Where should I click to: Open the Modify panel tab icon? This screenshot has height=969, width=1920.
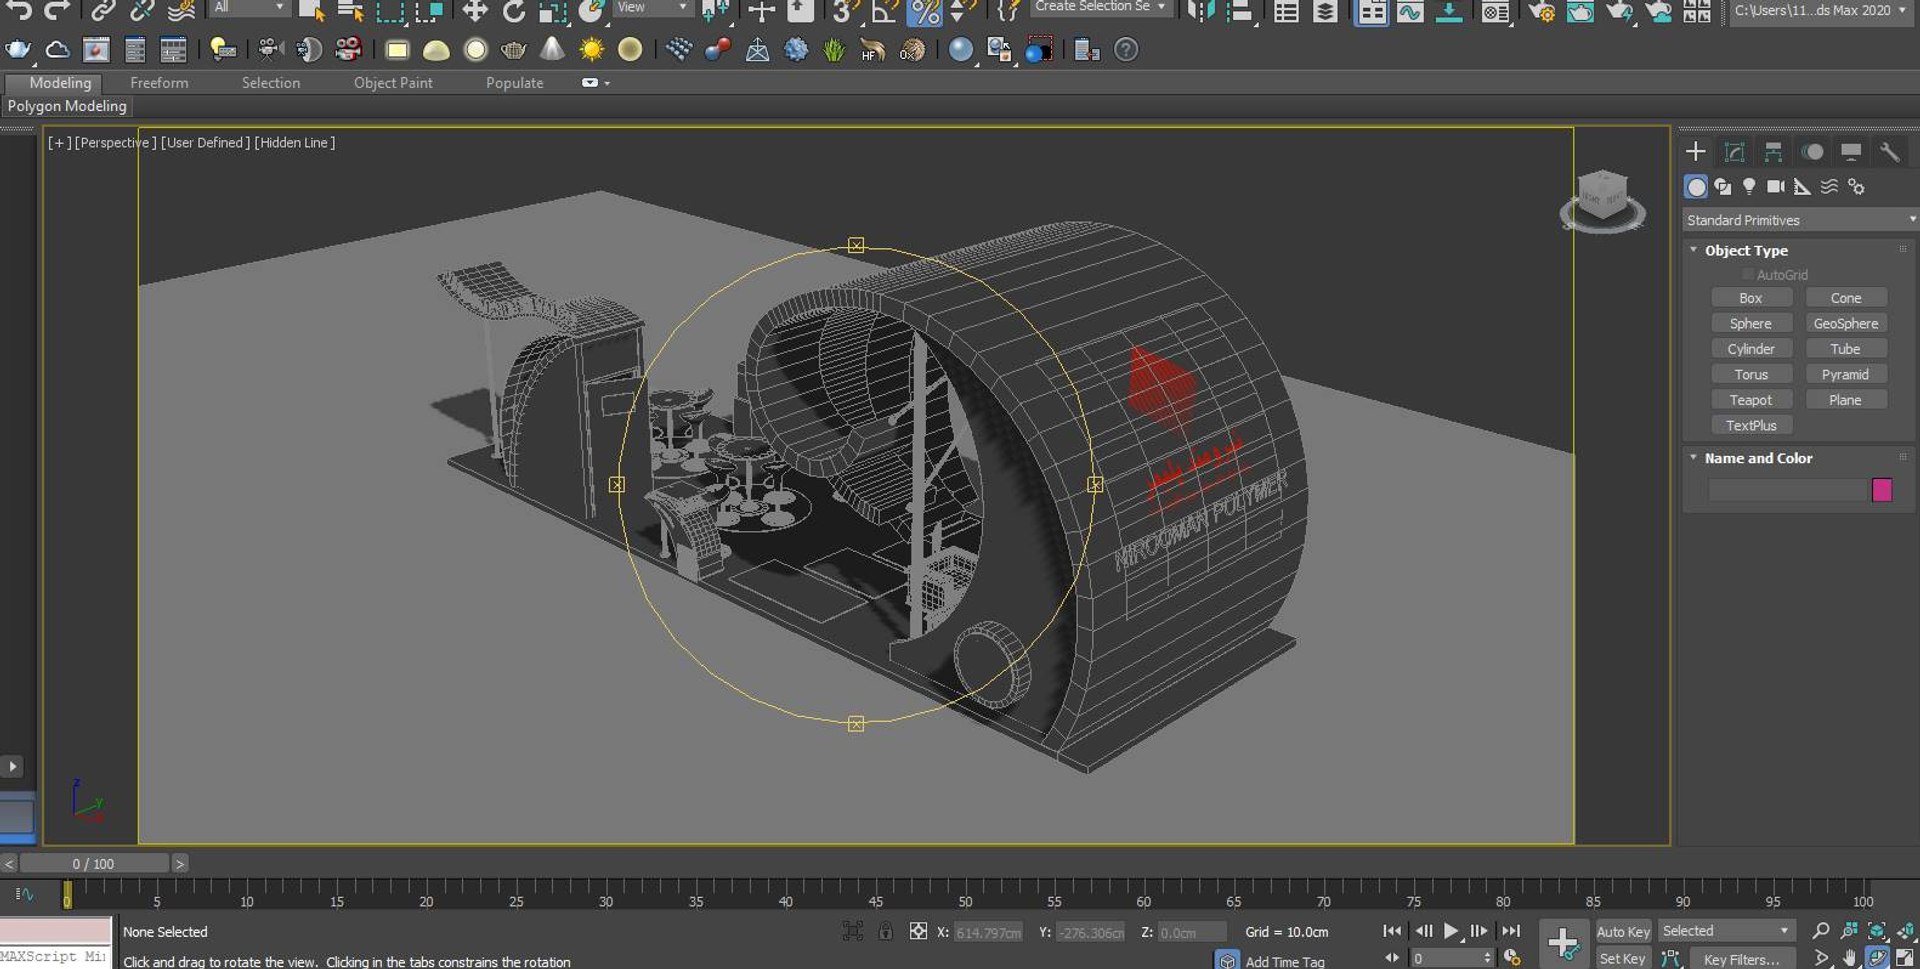(1734, 152)
